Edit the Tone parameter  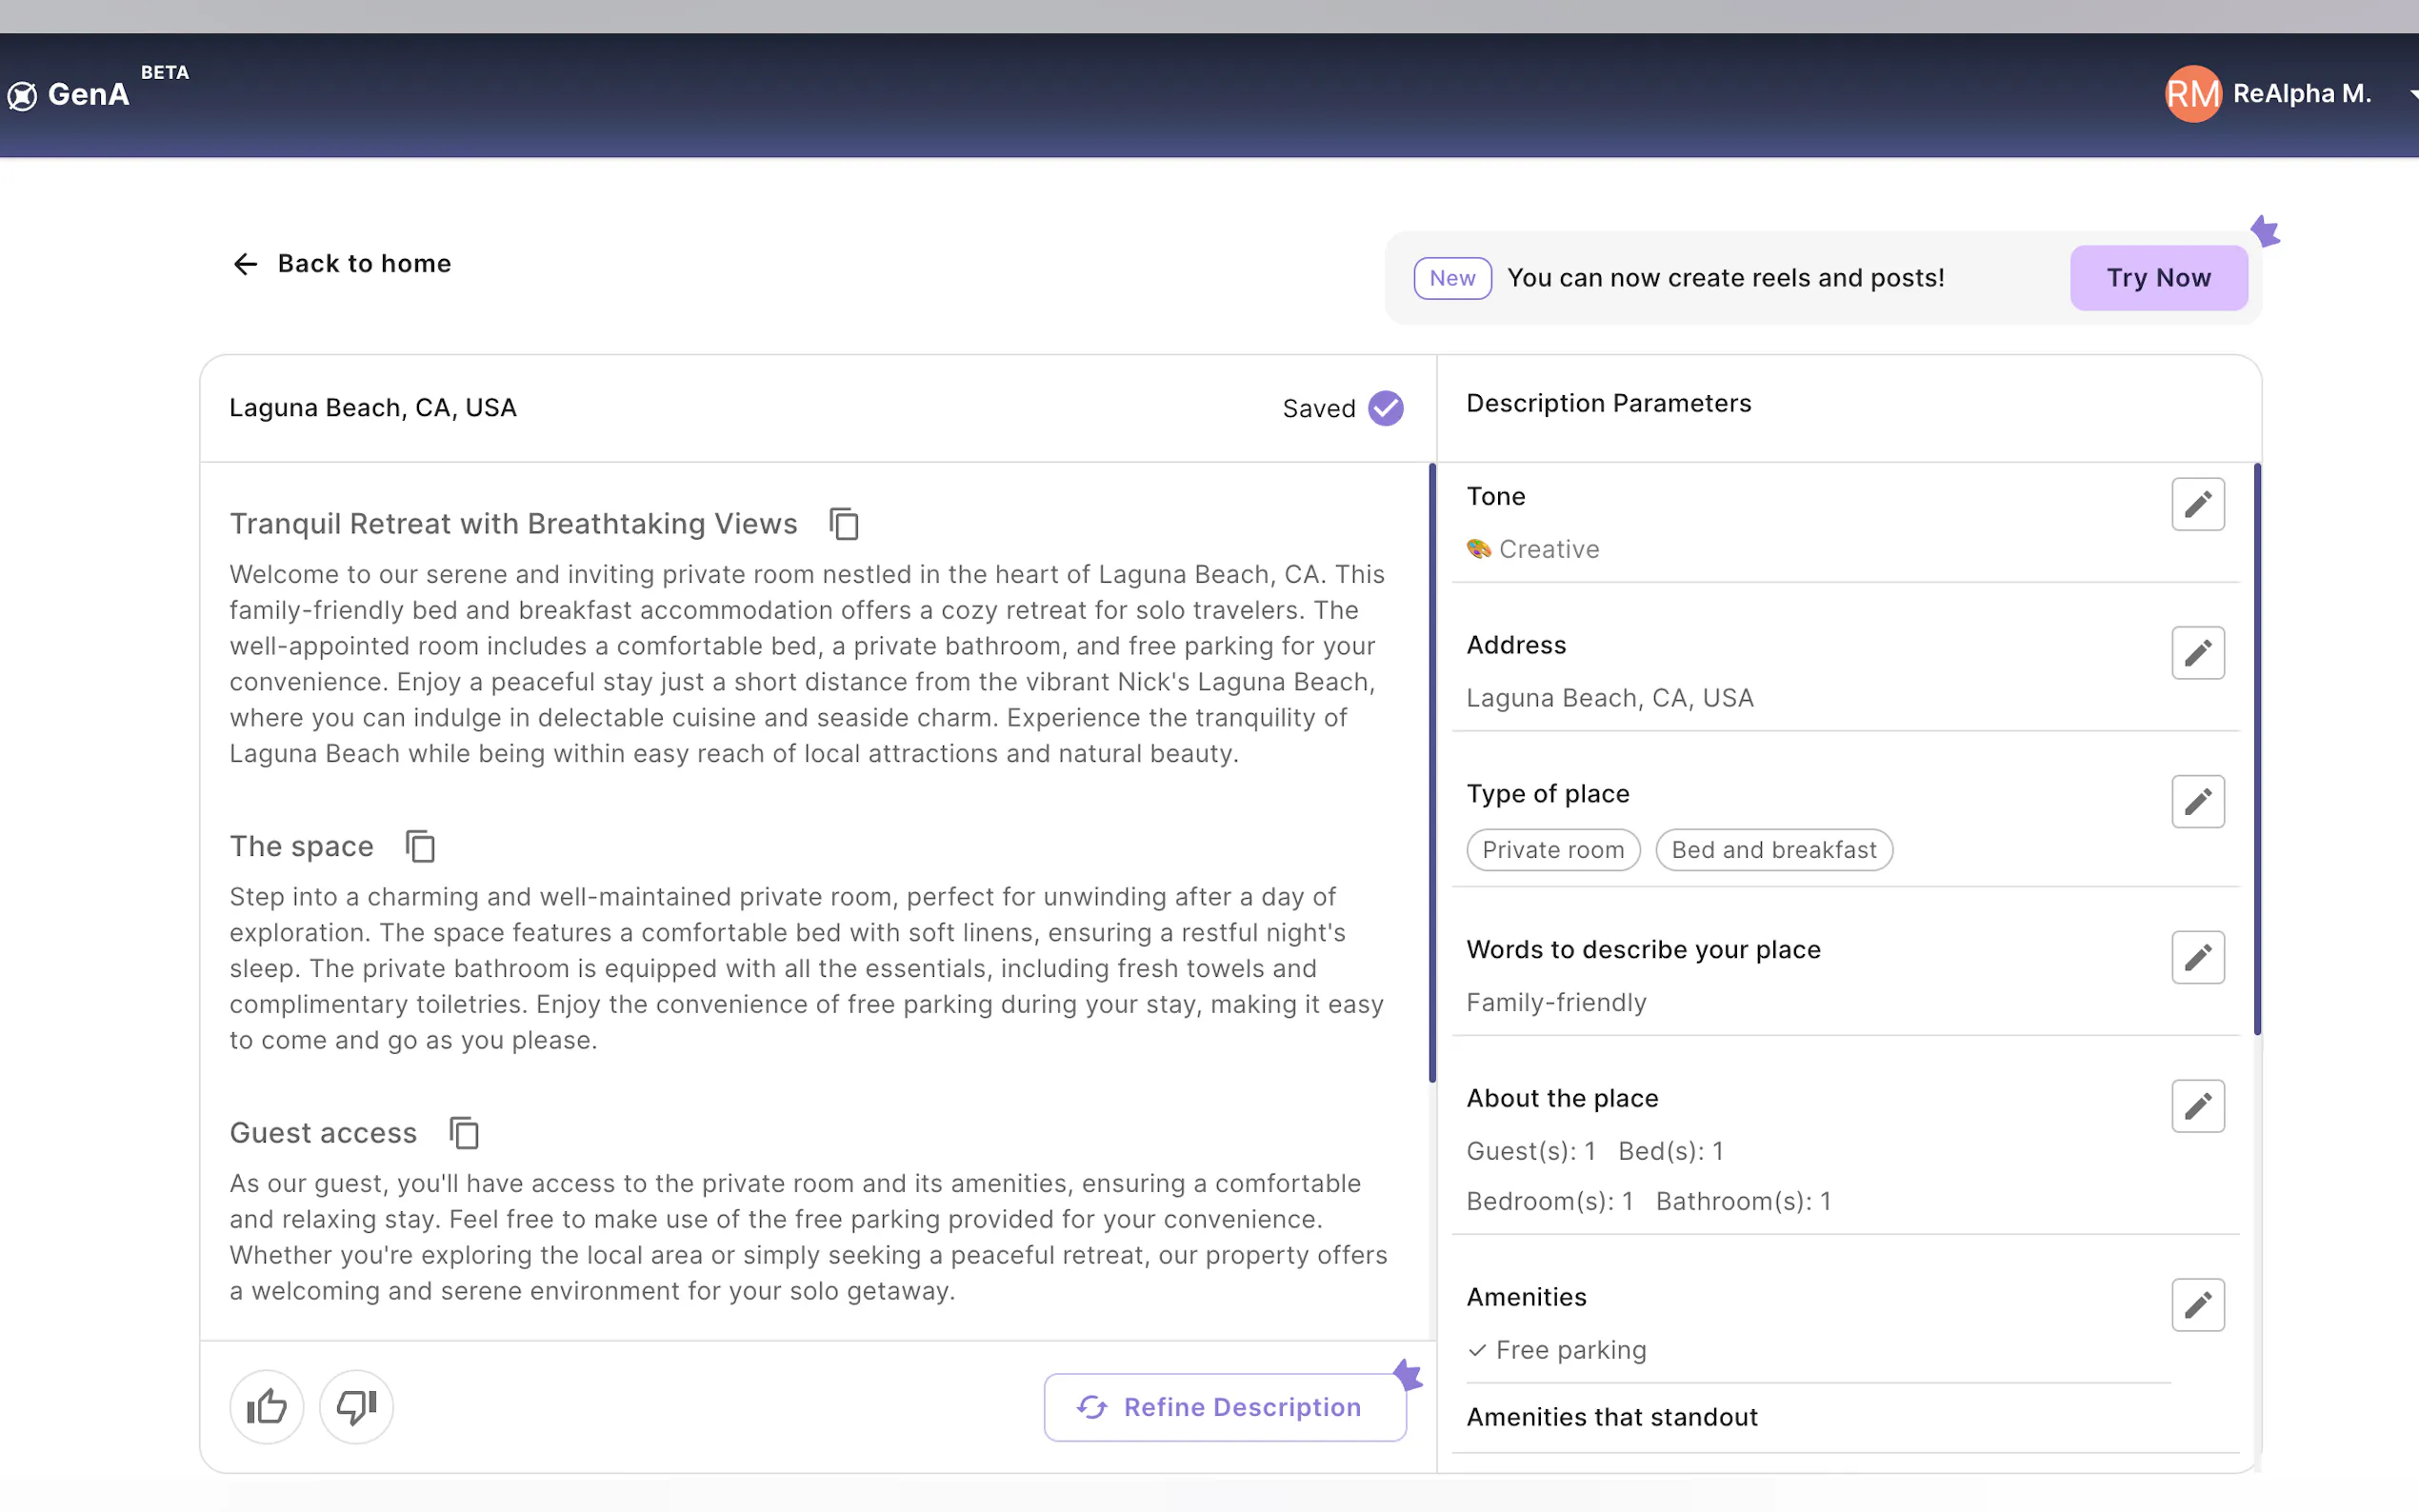pyautogui.click(x=2197, y=504)
